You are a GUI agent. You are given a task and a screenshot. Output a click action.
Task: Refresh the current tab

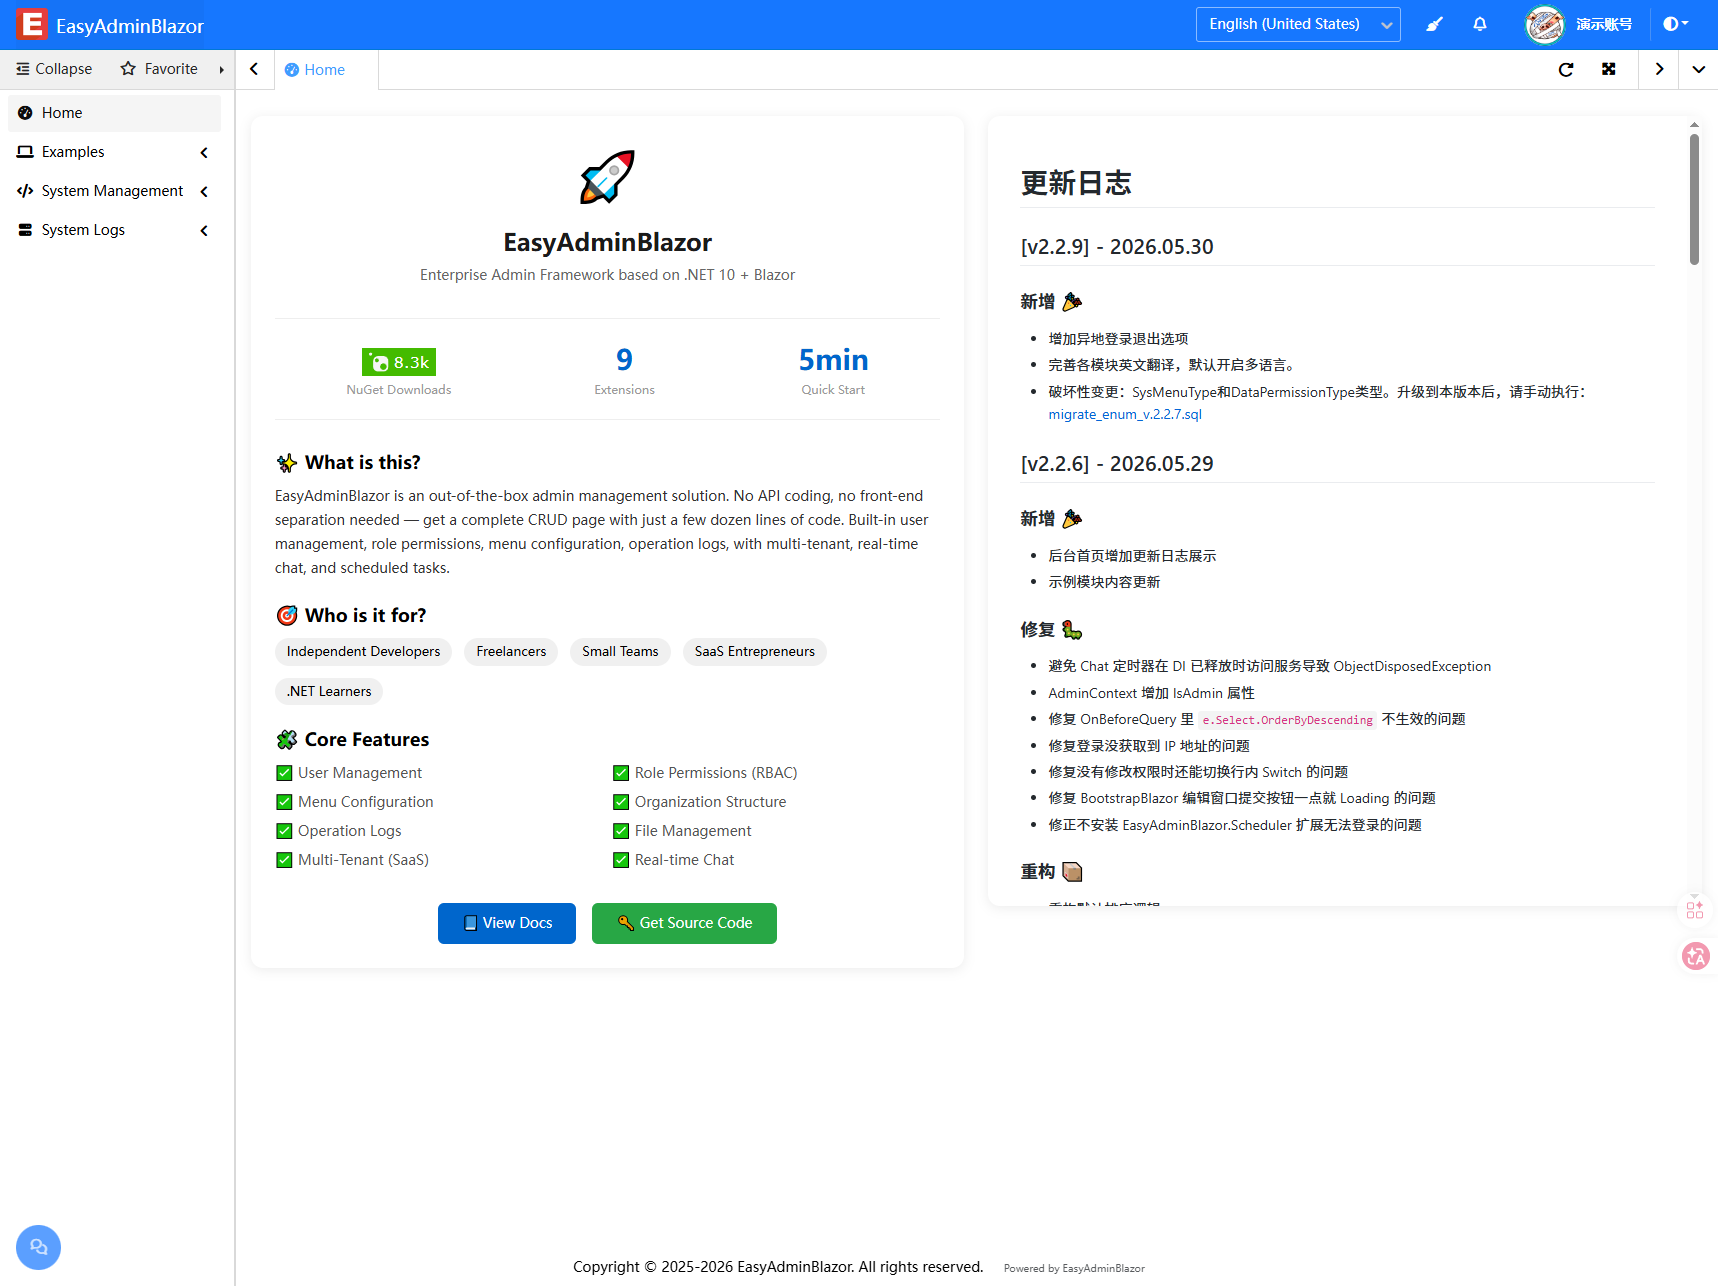[x=1566, y=69]
